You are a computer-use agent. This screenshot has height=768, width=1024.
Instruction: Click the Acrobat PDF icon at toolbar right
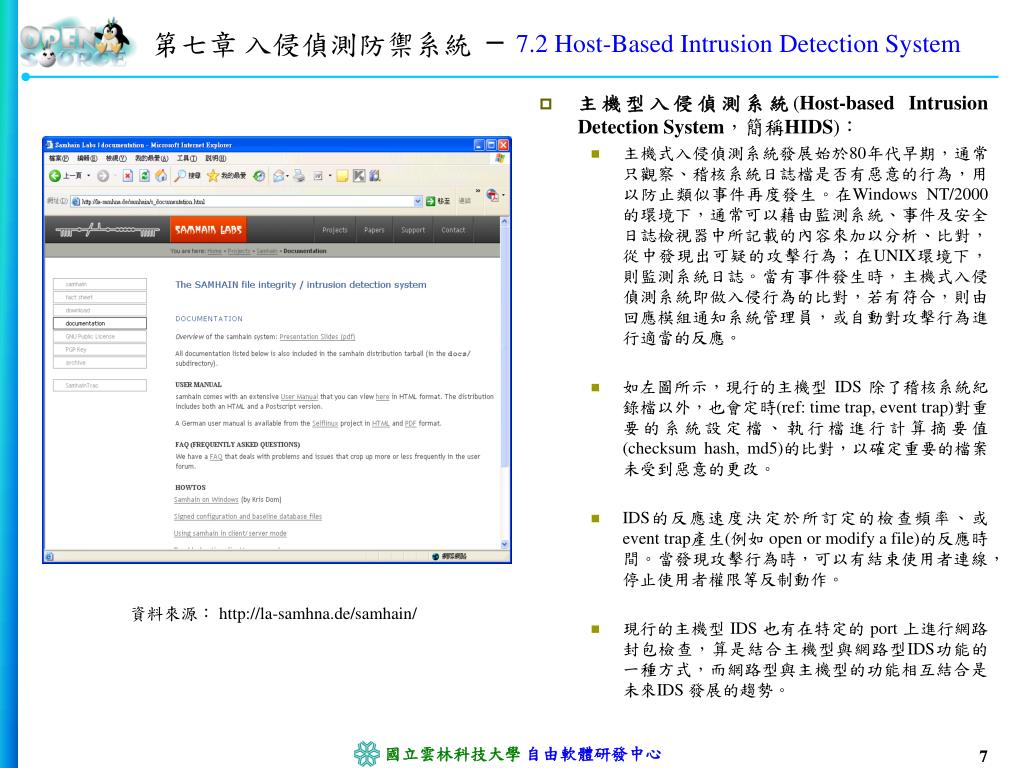click(x=492, y=195)
